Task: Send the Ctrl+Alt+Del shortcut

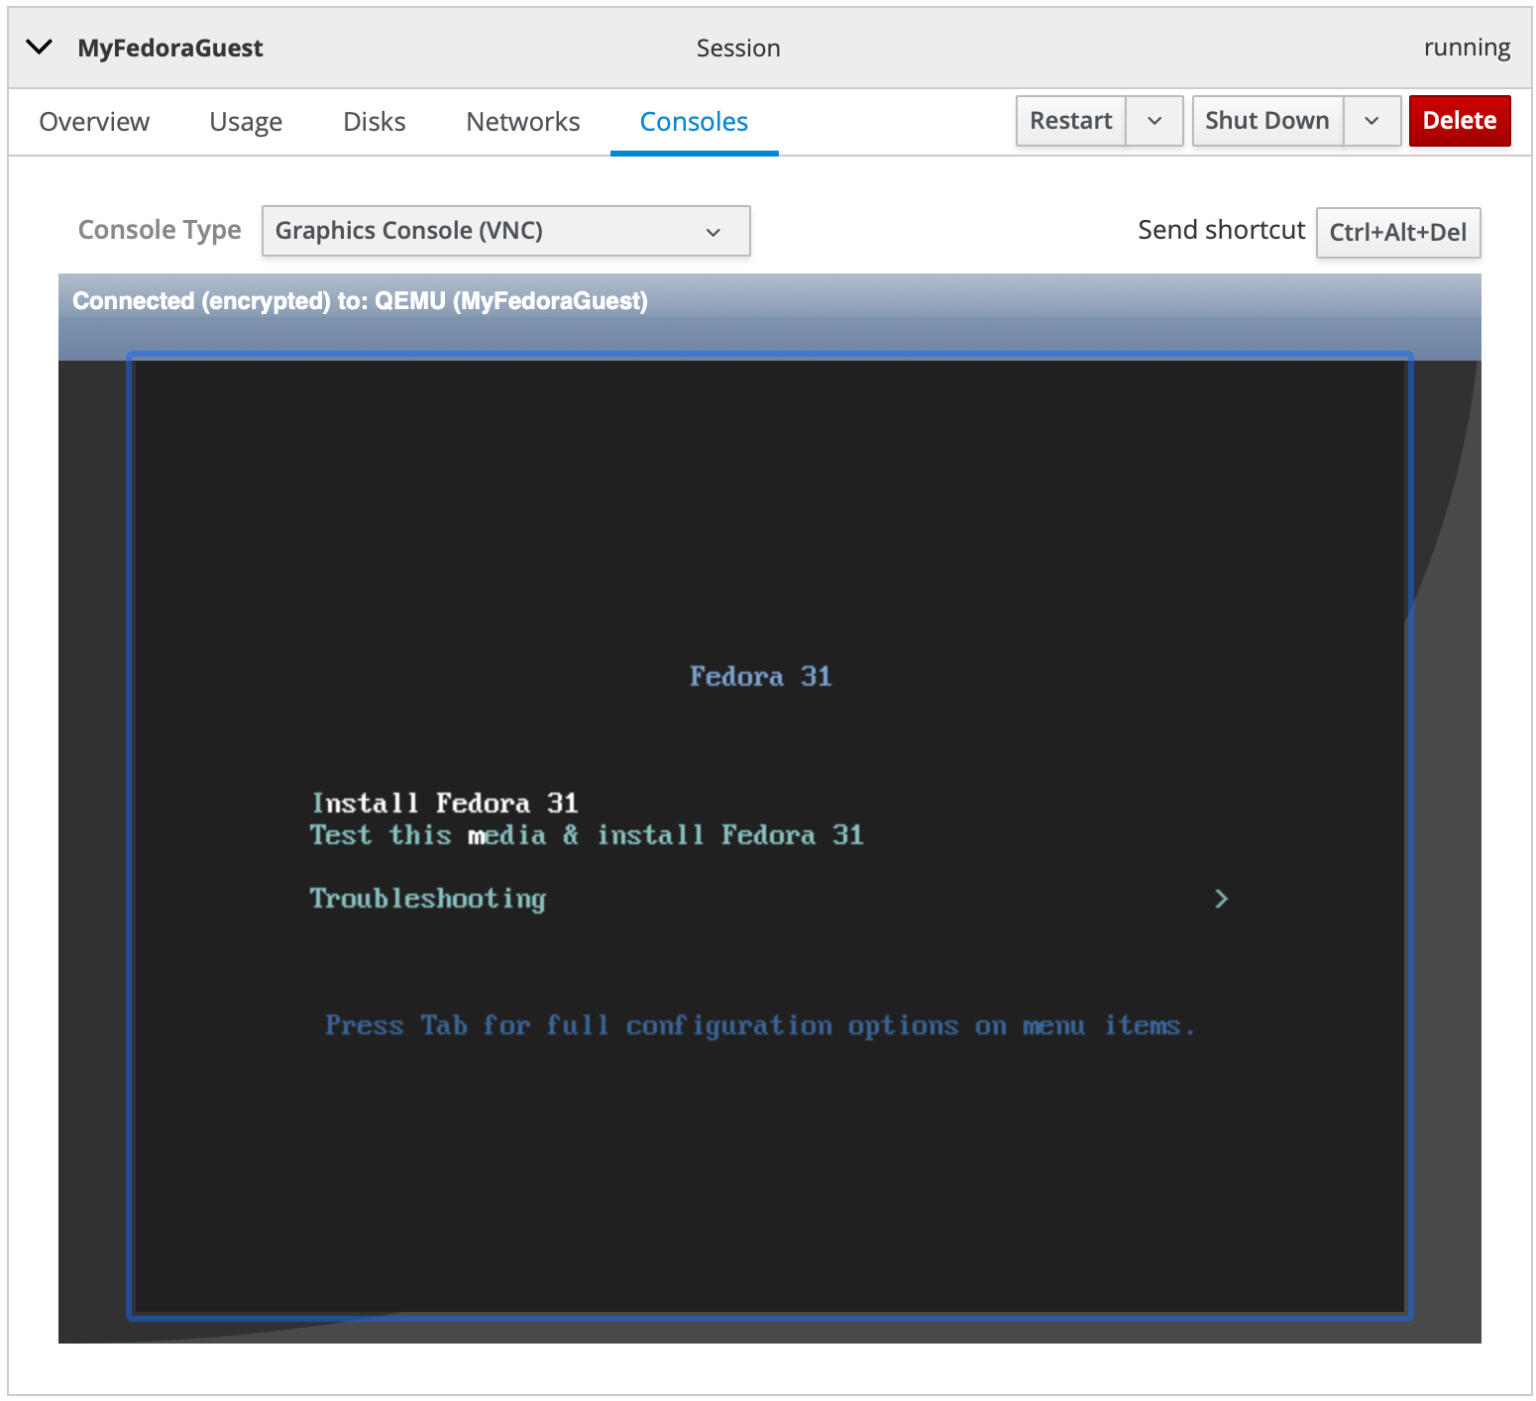Action: (x=1398, y=232)
